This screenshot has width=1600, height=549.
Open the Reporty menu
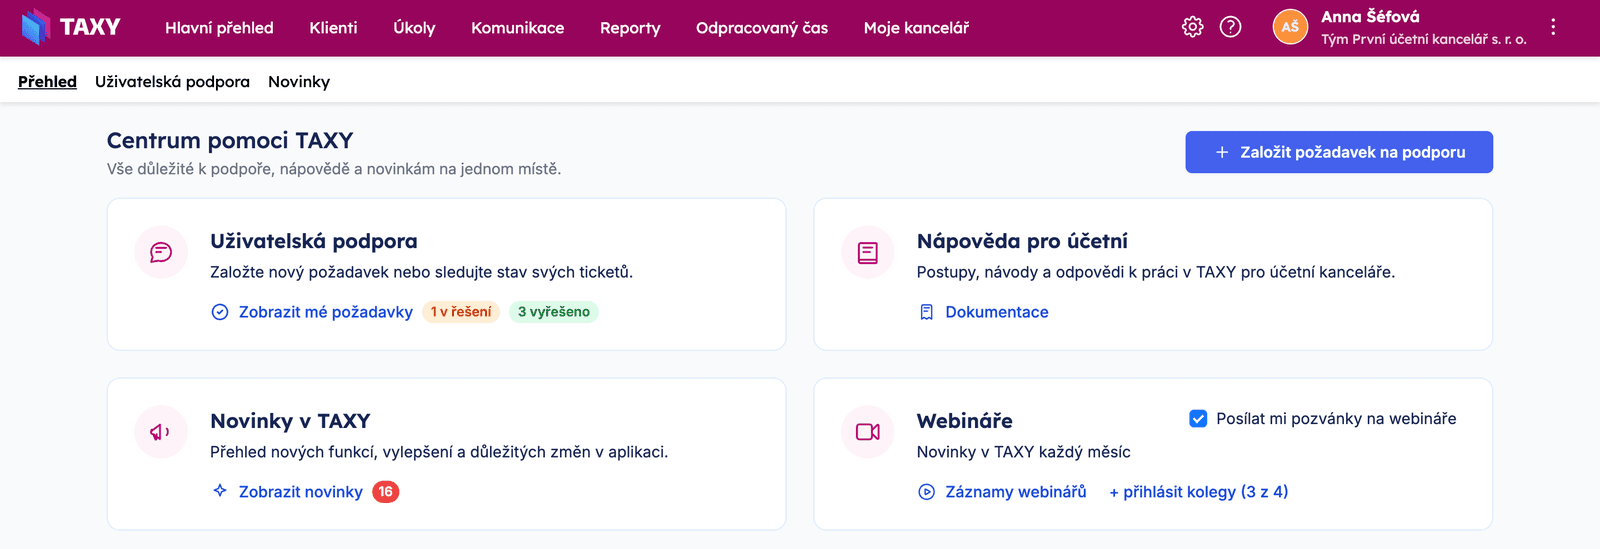[630, 28]
